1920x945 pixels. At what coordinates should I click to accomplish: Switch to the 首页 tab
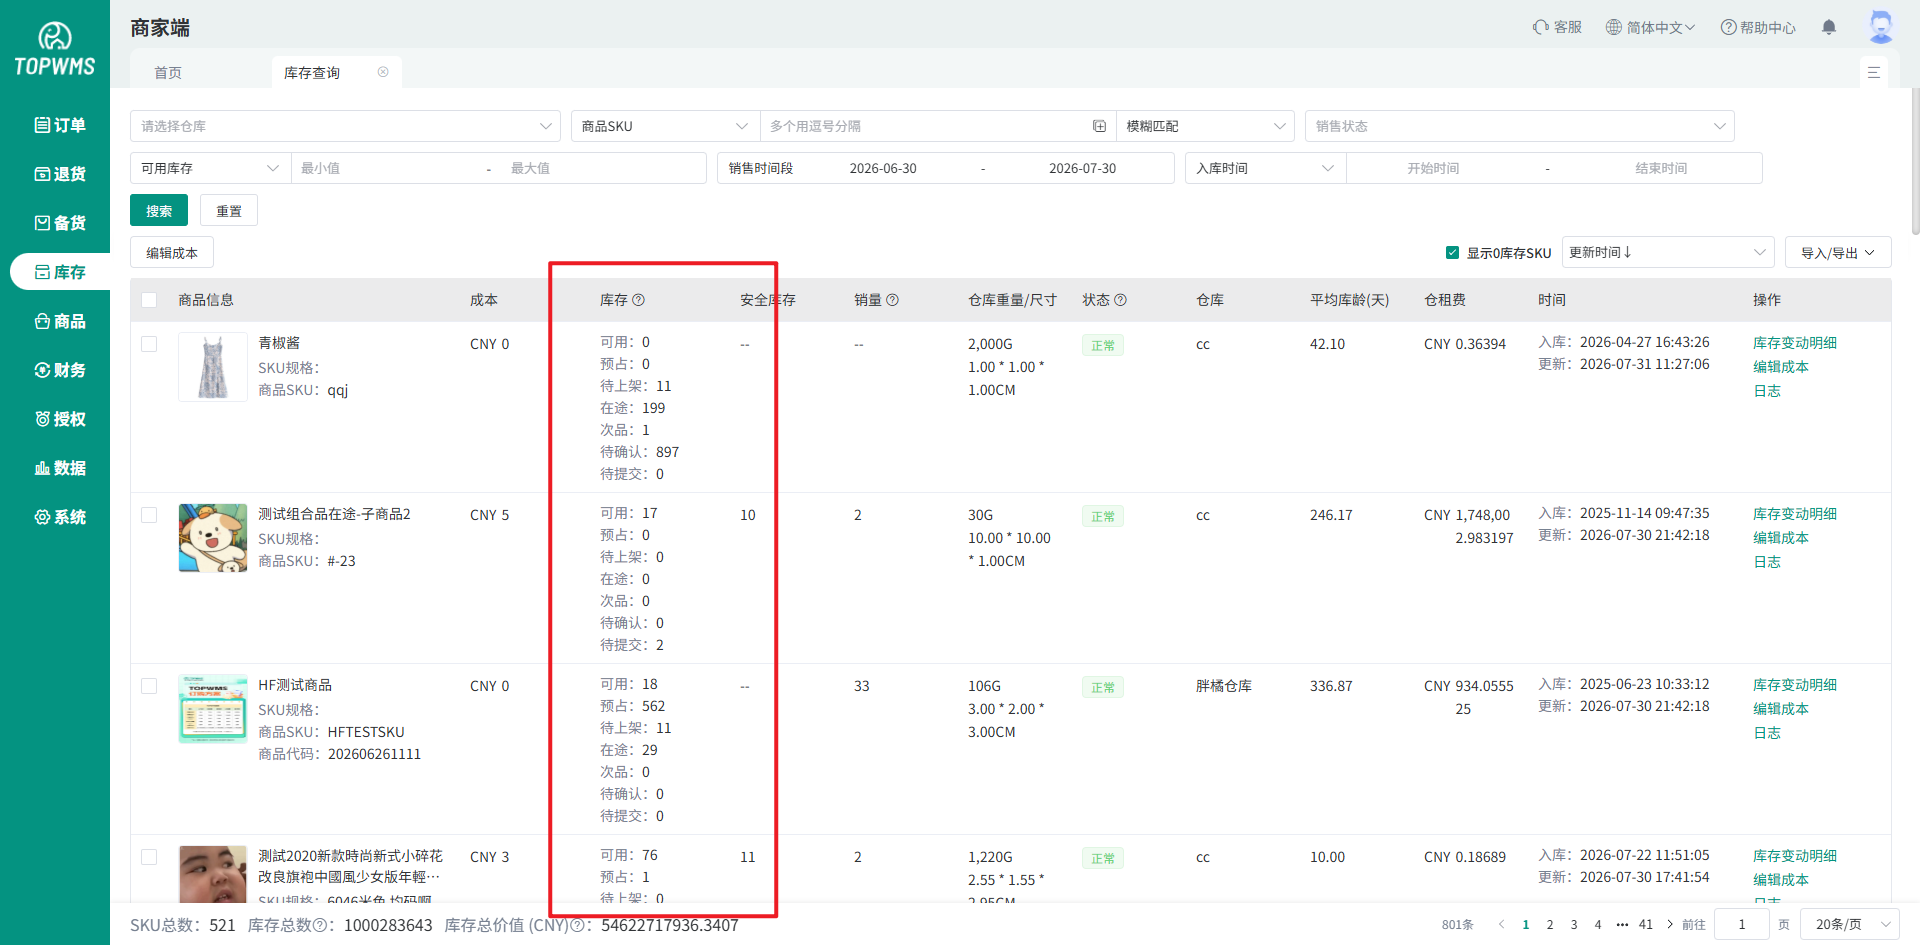point(168,72)
